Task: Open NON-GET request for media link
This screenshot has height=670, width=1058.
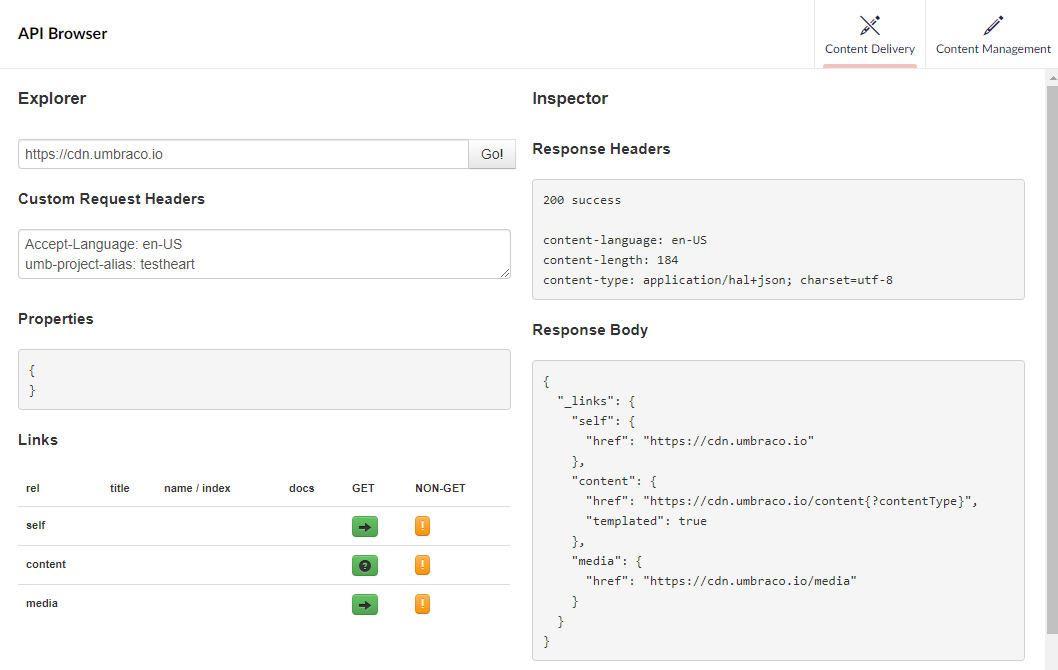Action: pos(422,604)
